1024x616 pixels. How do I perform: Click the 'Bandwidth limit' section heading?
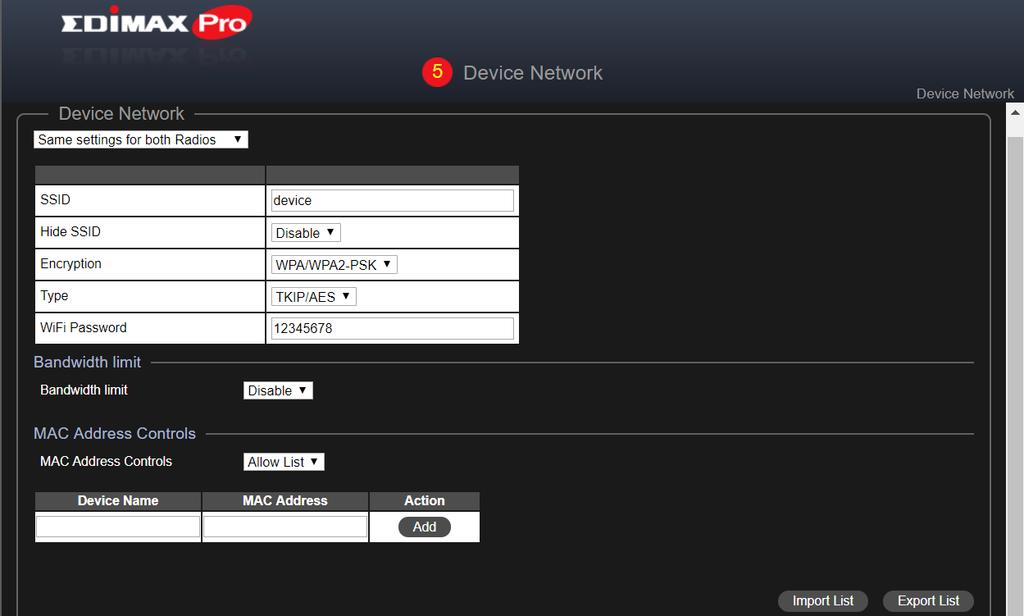pyautogui.click(x=87, y=362)
